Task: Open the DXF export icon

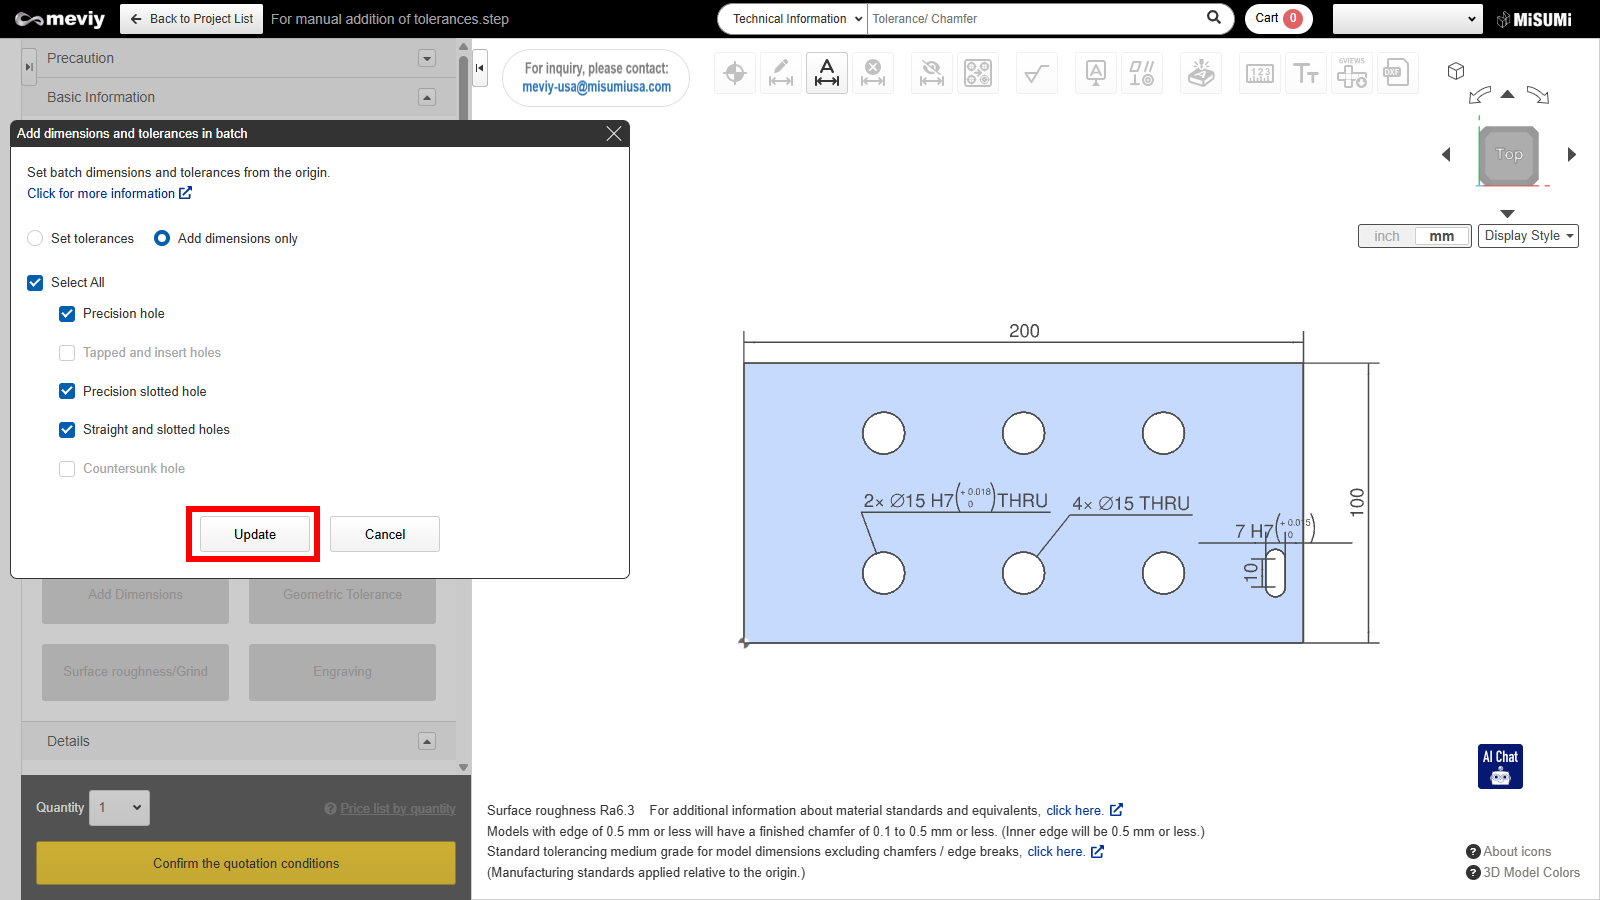Action: click(x=1396, y=73)
